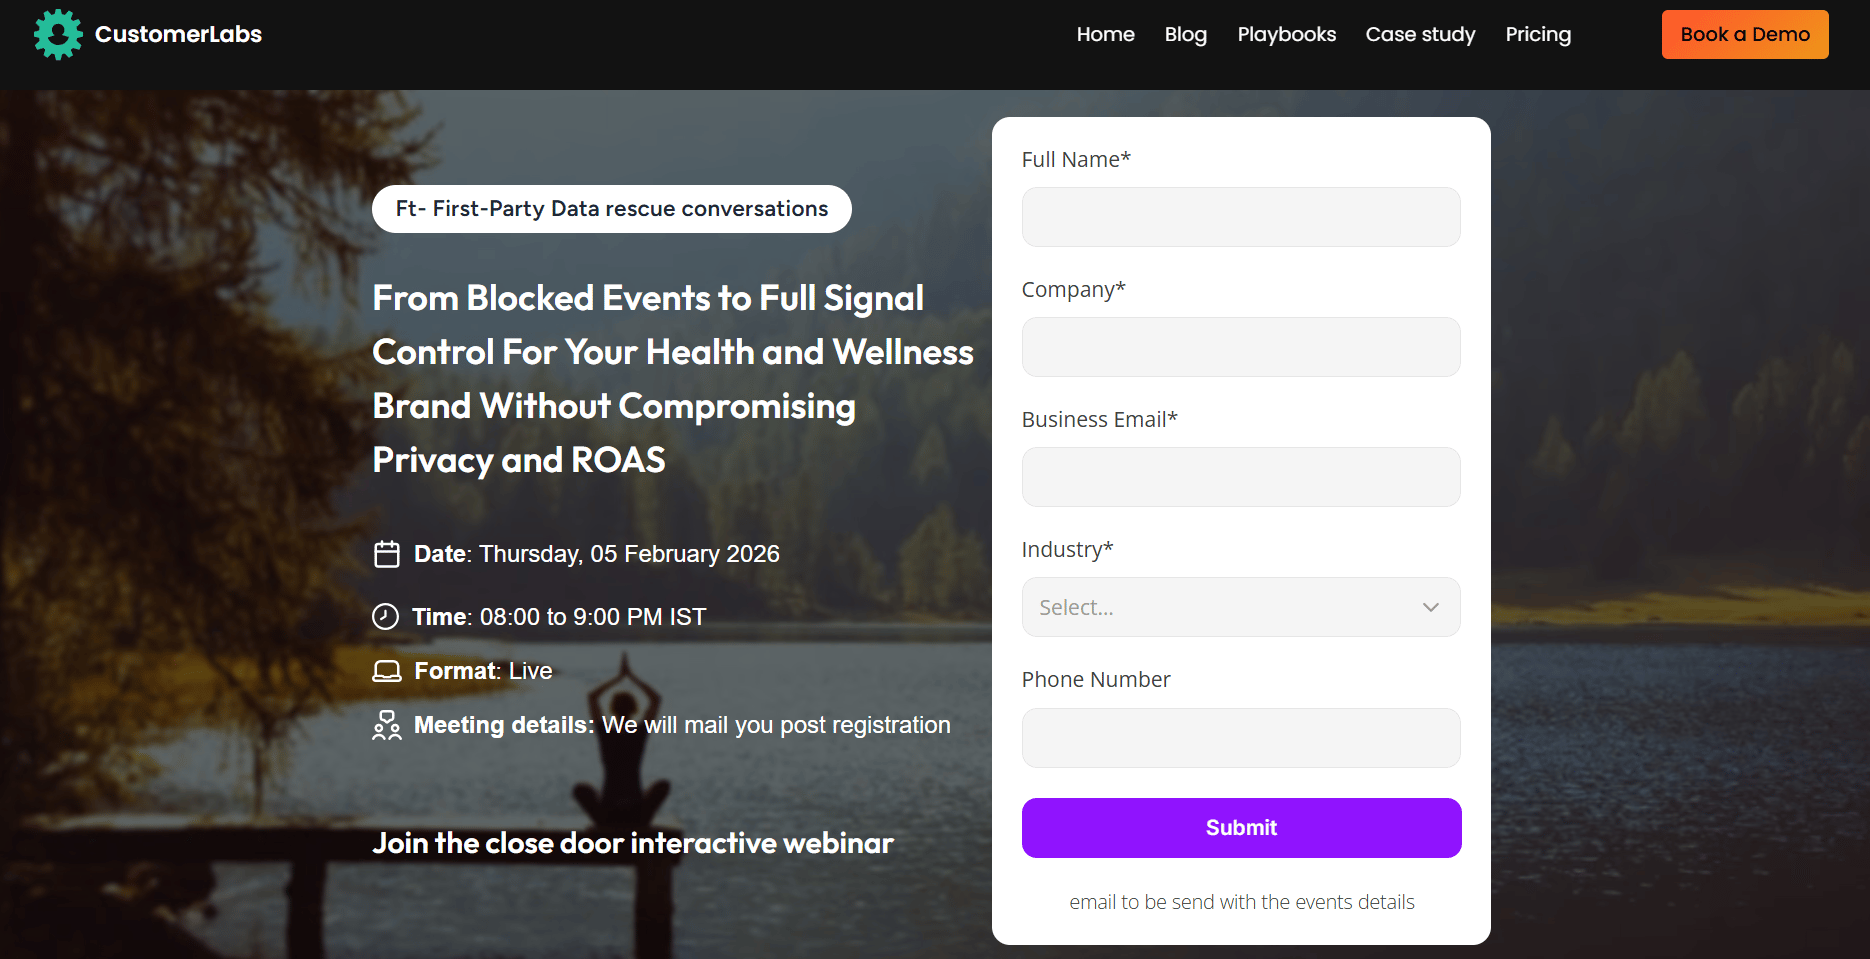
Task: Click the Phone Number field
Action: click(x=1241, y=738)
